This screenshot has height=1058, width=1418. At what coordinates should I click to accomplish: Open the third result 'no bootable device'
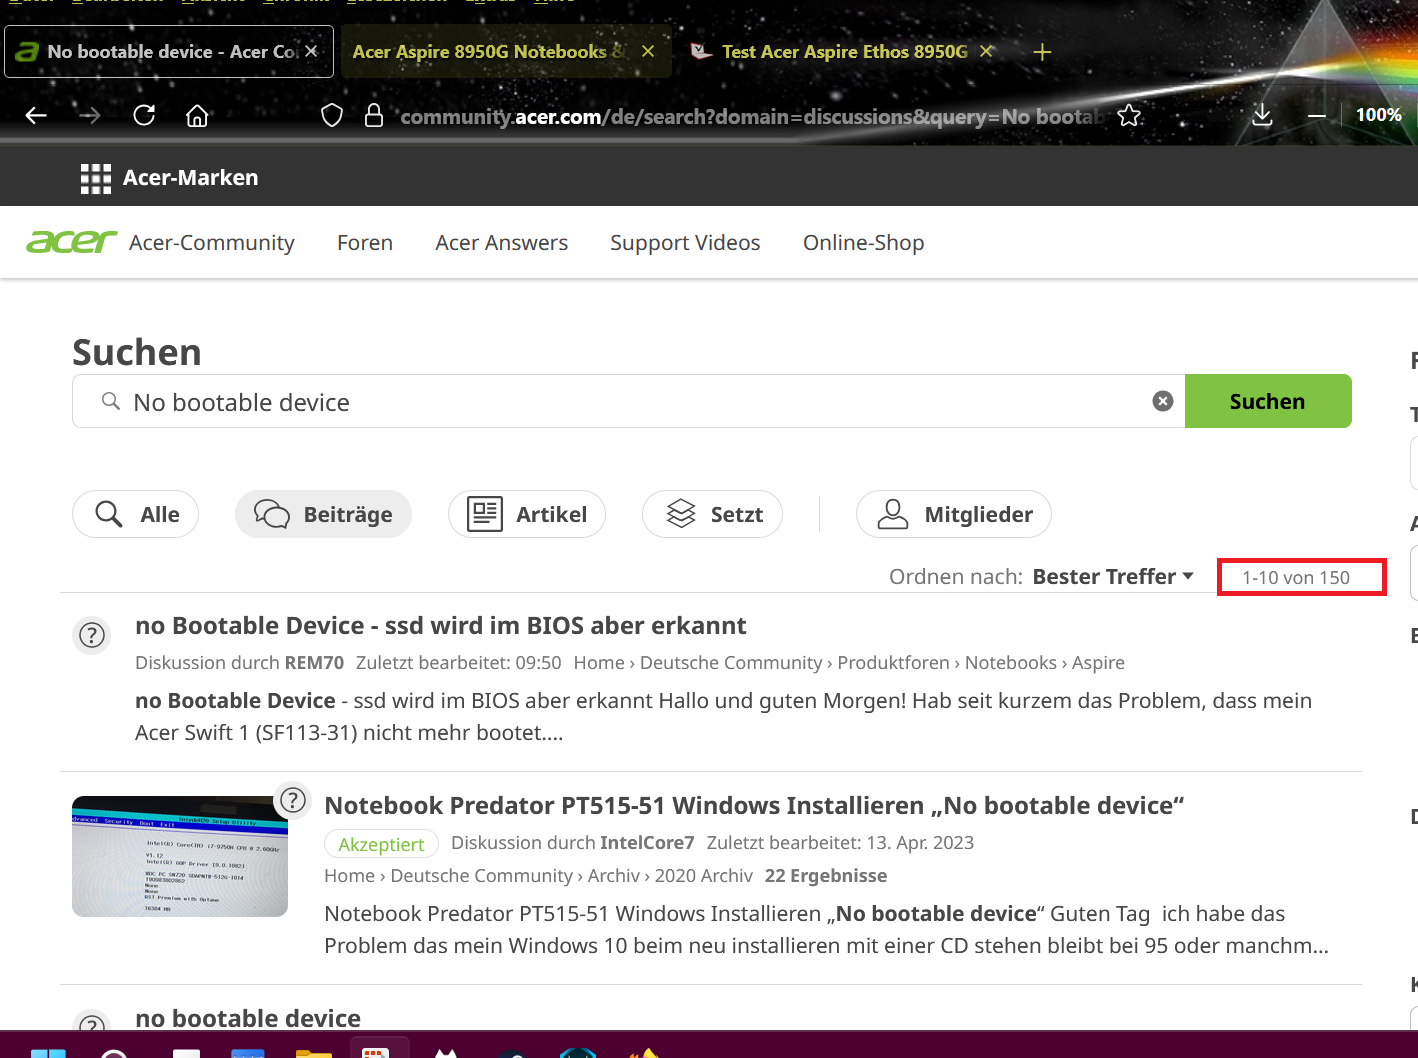tap(248, 1018)
